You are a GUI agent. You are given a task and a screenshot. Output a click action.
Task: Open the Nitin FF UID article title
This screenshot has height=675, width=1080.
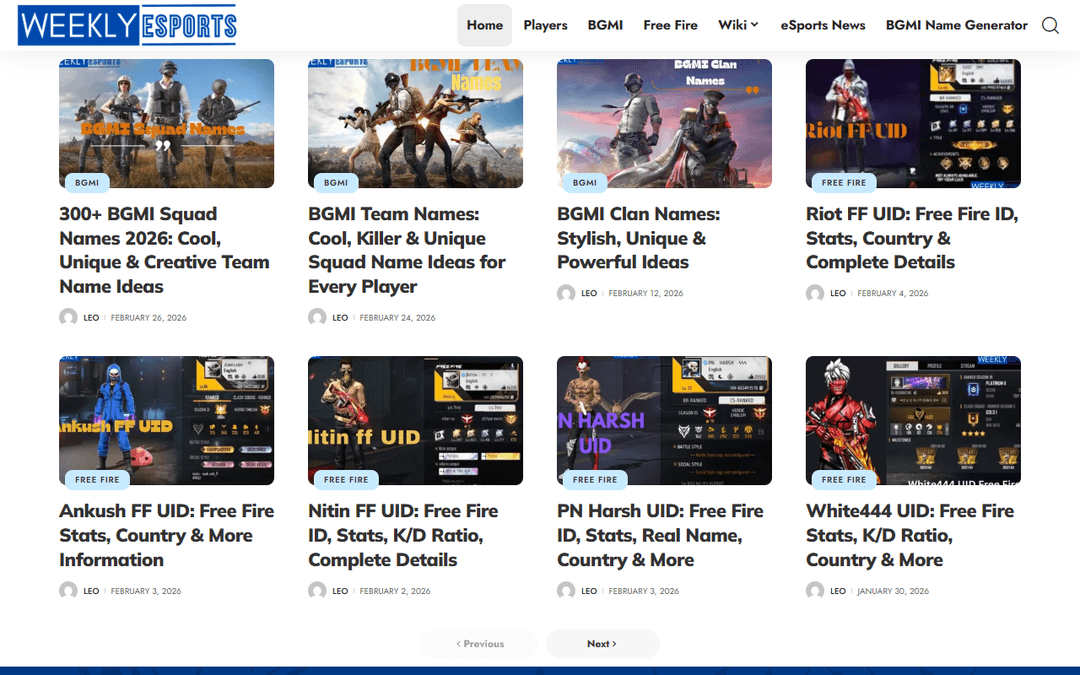(403, 535)
